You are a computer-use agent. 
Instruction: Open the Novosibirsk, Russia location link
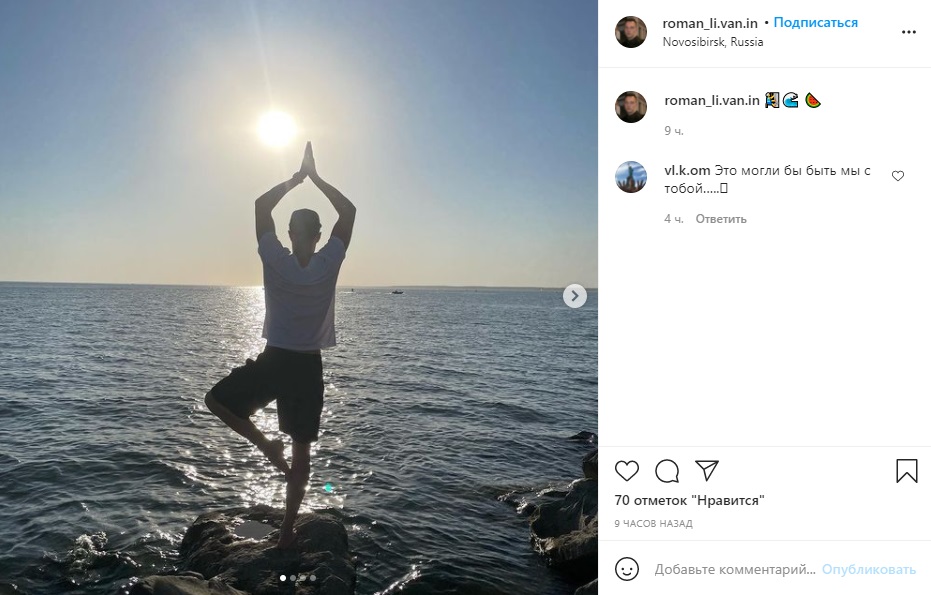pos(712,42)
